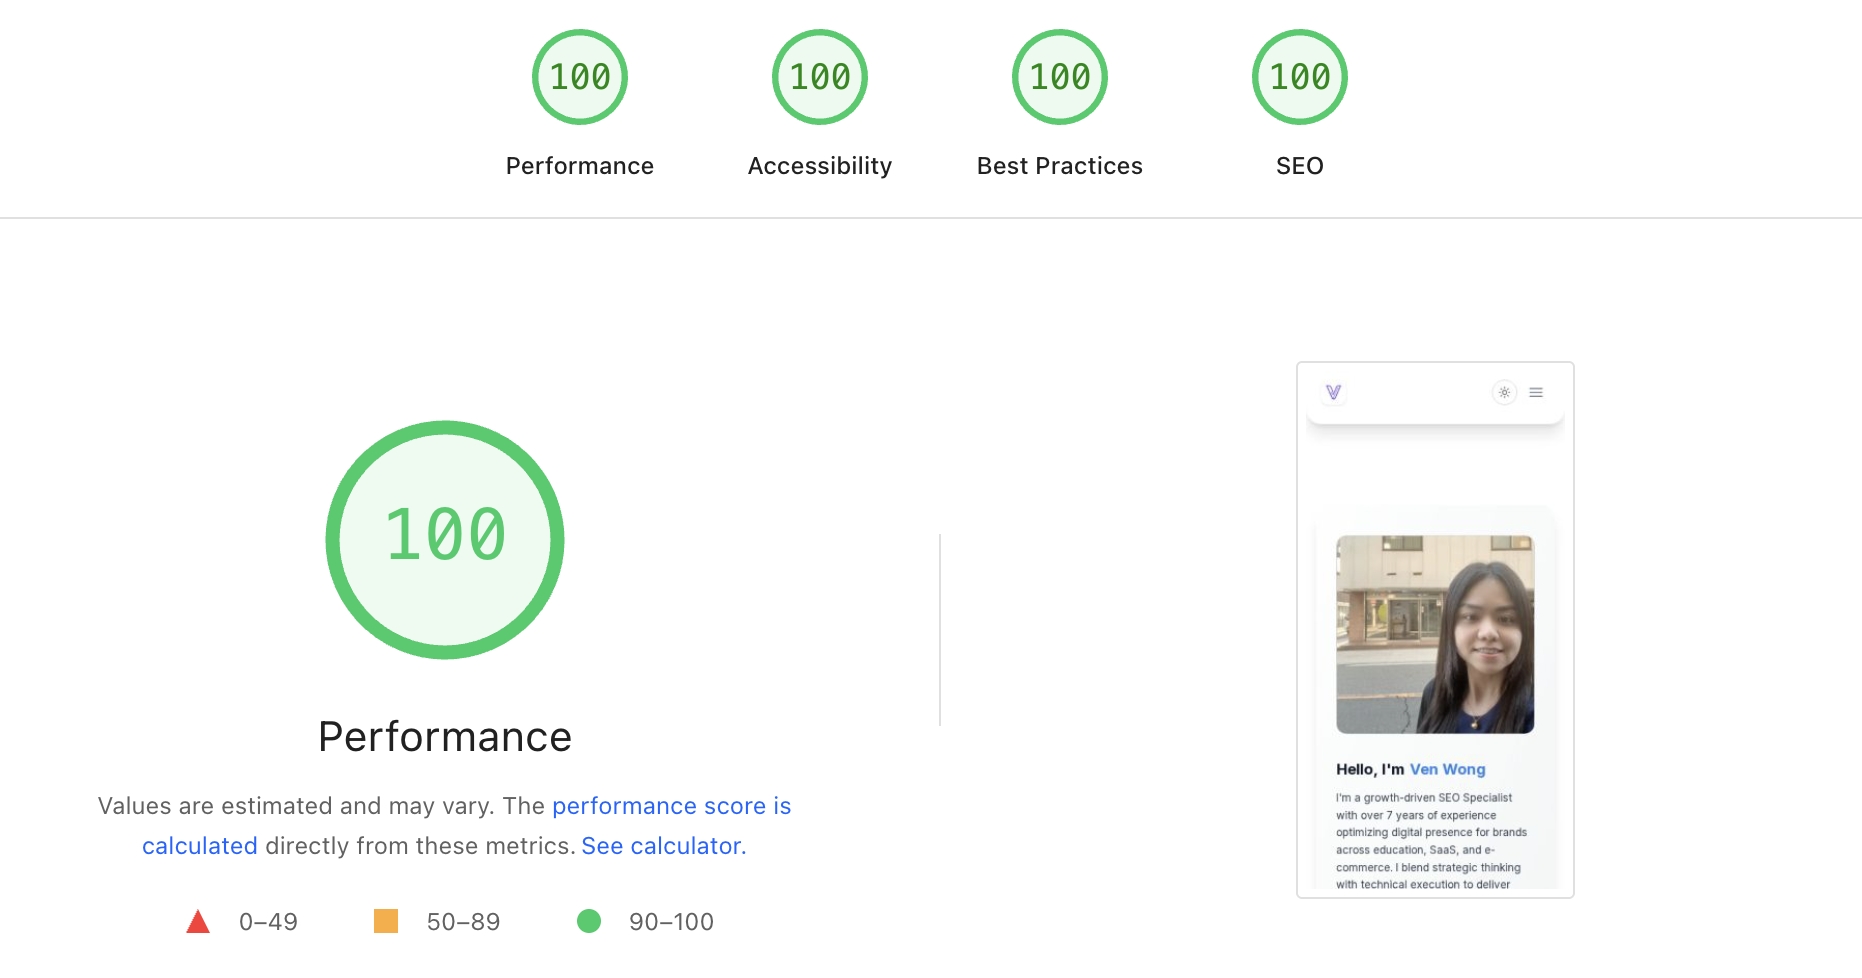Click the Best Practices score gauge
This screenshot has width=1862, height=978.
coord(1059,76)
